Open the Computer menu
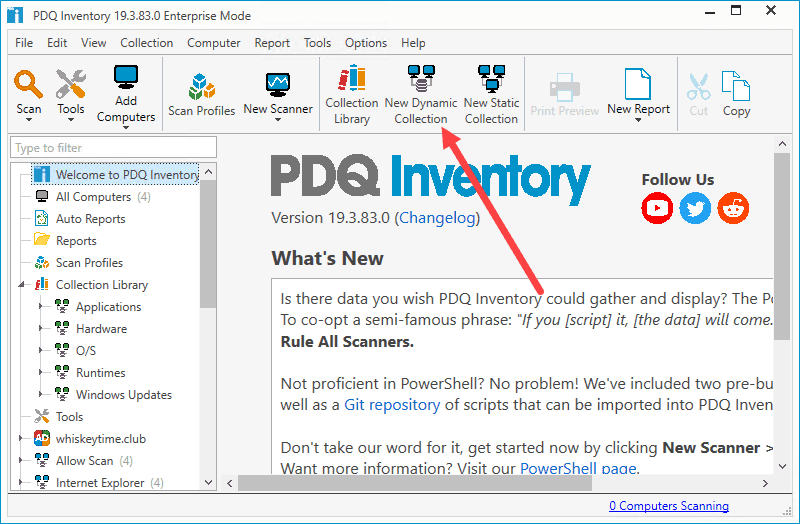Viewport: 800px width, 524px height. click(214, 43)
